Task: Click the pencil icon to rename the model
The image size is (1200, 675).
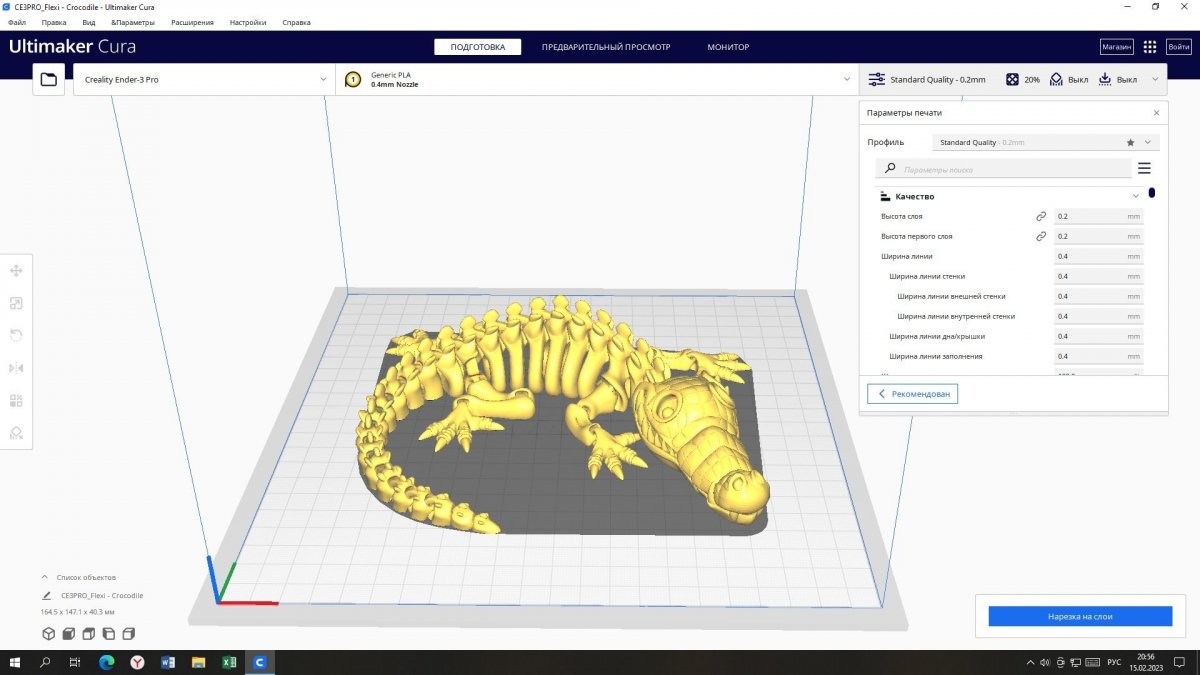Action: (x=46, y=595)
